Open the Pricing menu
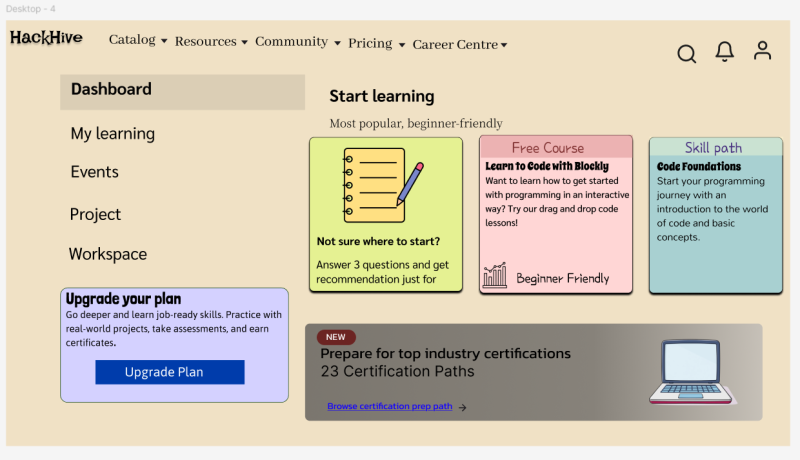800x460 pixels. pyautogui.click(x=370, y=43)
